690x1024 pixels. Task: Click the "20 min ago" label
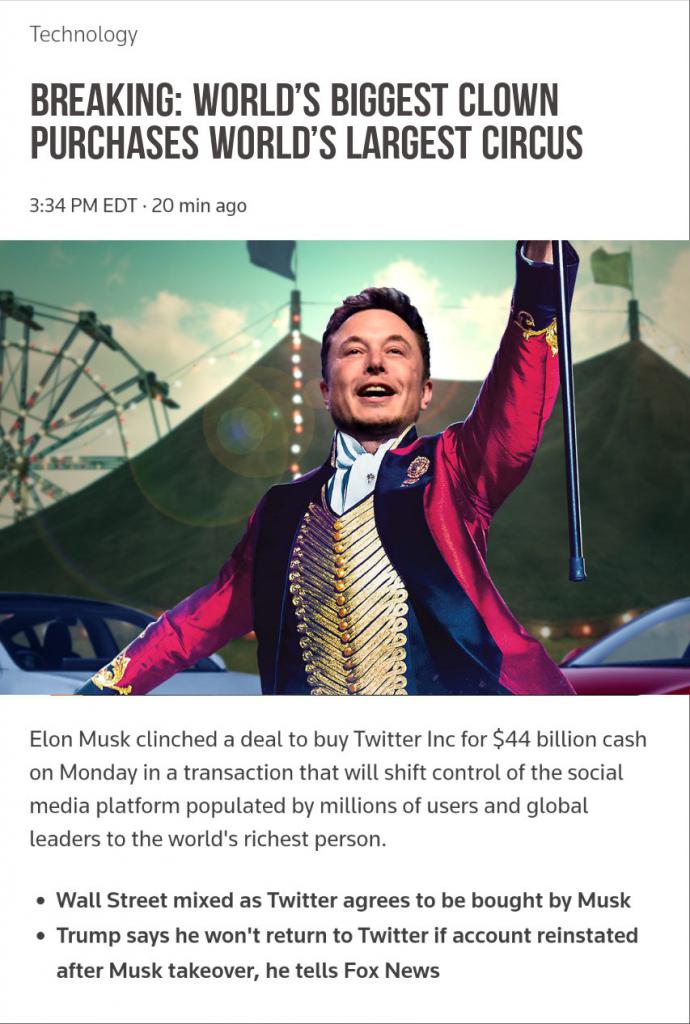[x=198, y=206]
